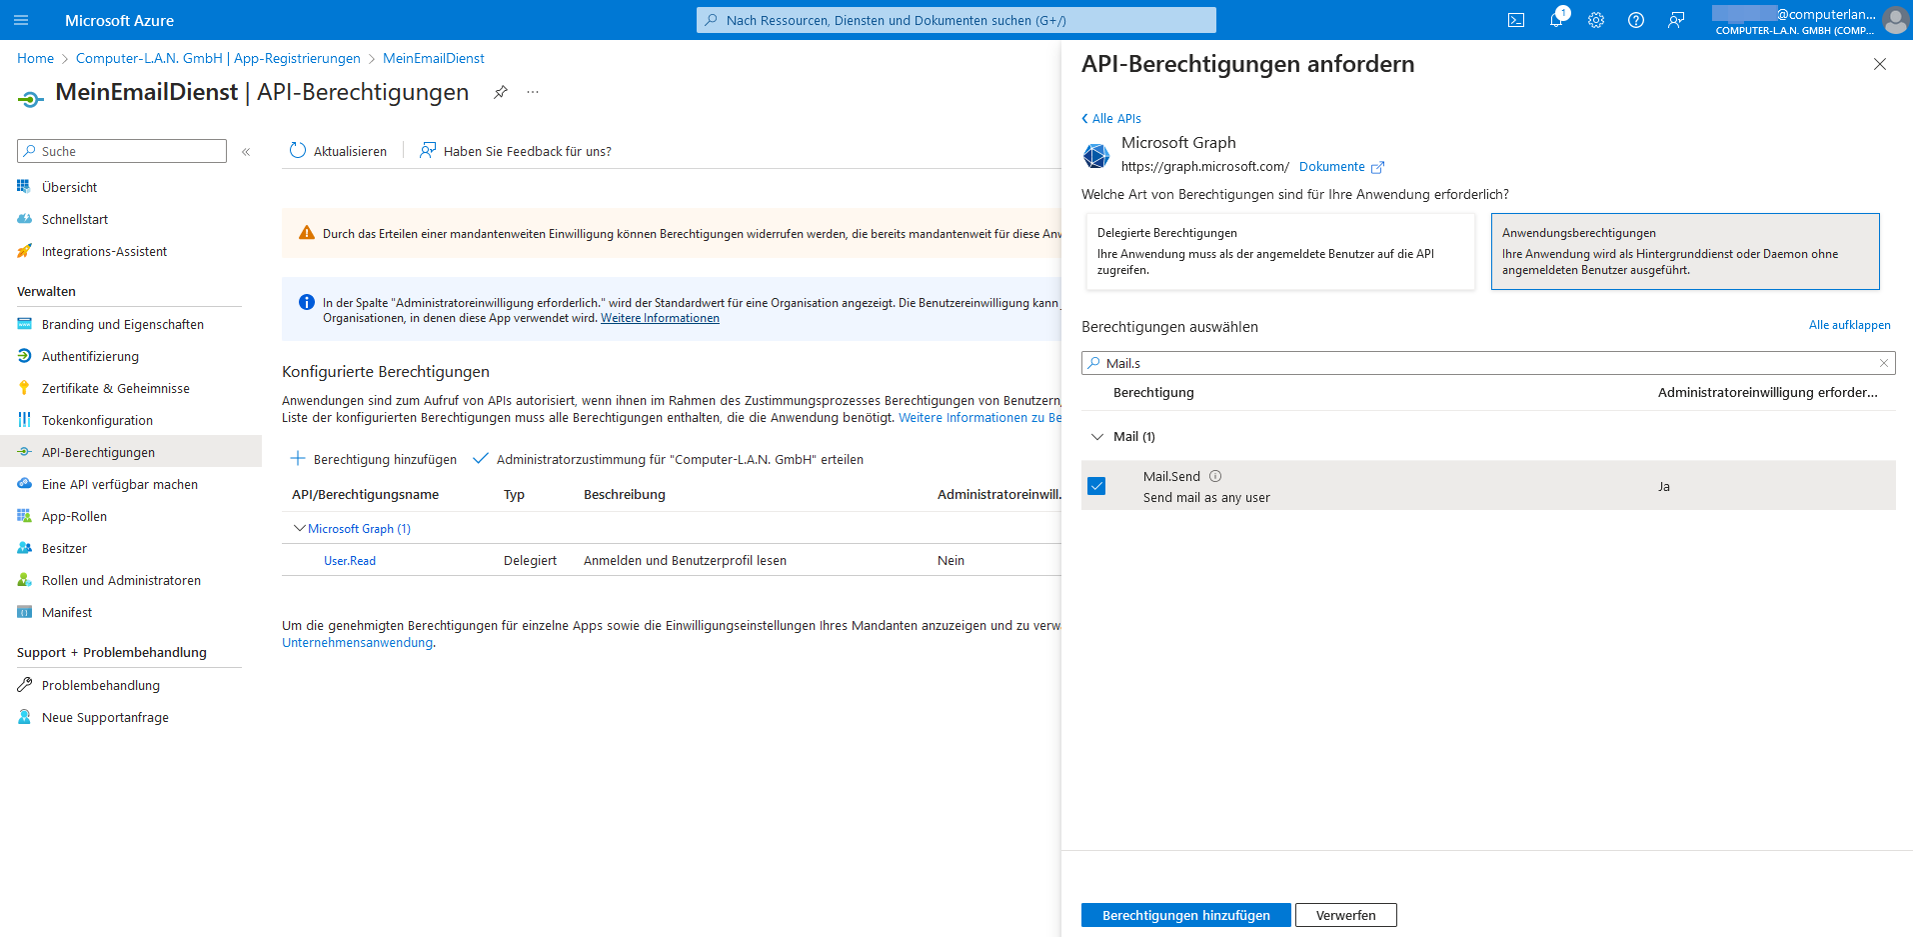Focus the sidebar Suche field
This screenshot has height=937, width=1913.
click(x=122, y=151)
